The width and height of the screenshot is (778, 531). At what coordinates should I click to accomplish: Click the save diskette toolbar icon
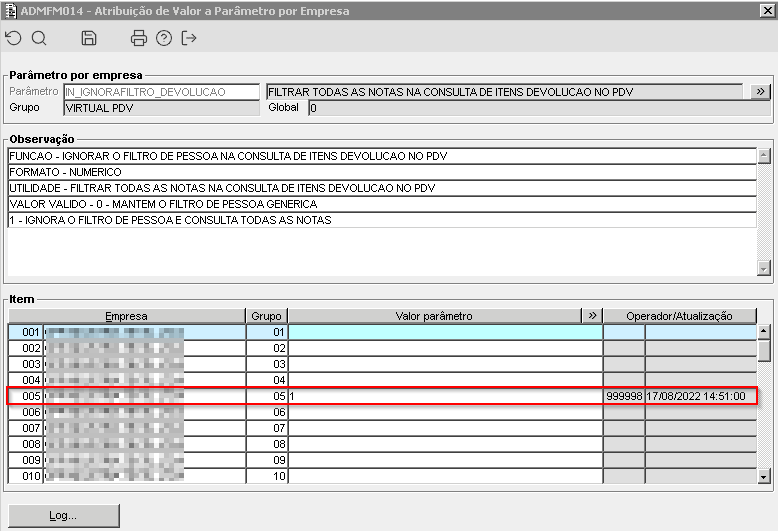(89, 38)
